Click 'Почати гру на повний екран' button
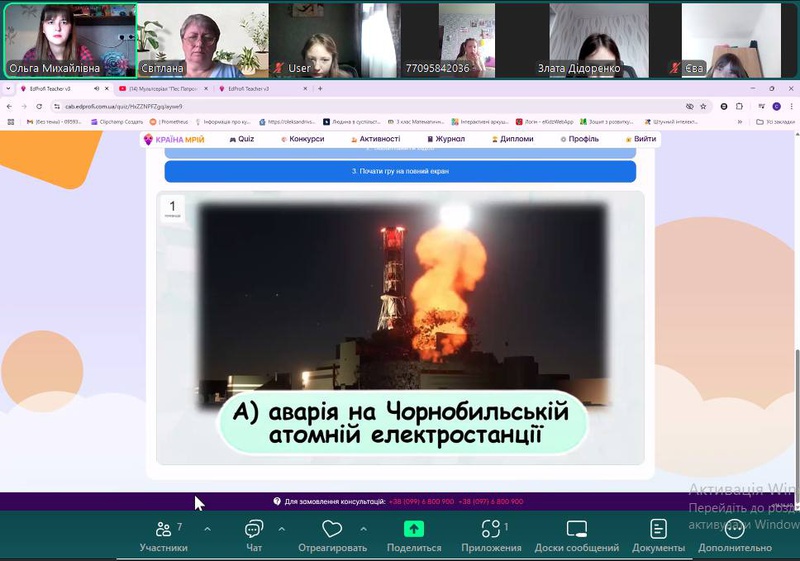800x561 pixels. pos(400,171)
